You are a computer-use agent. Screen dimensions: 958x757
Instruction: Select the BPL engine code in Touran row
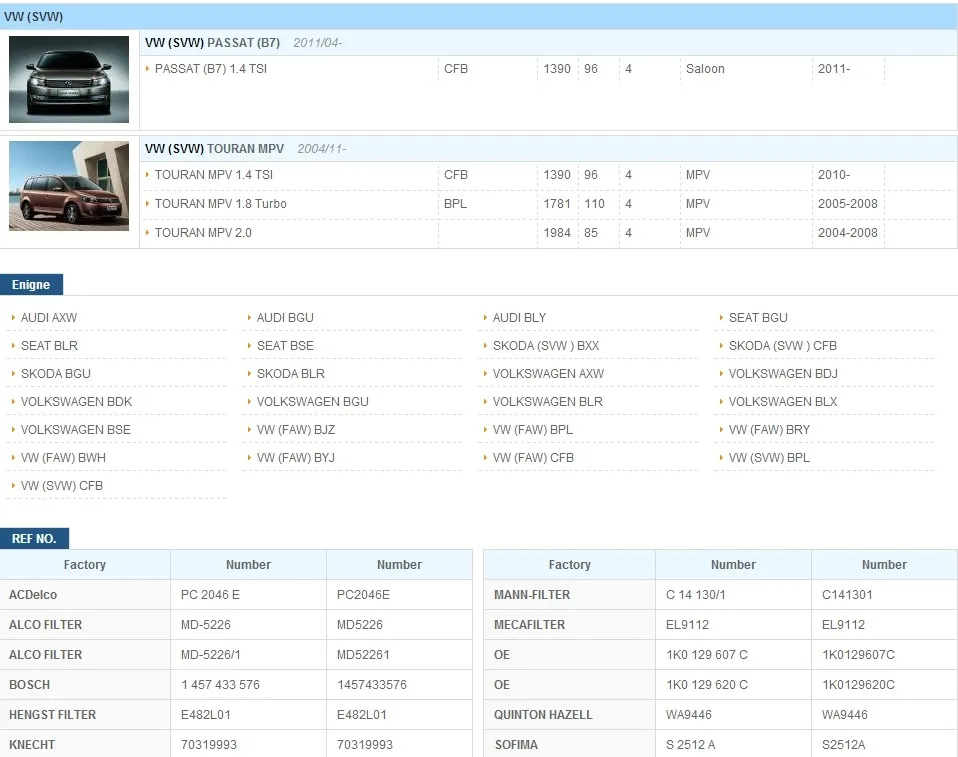[x=455, y=203]
